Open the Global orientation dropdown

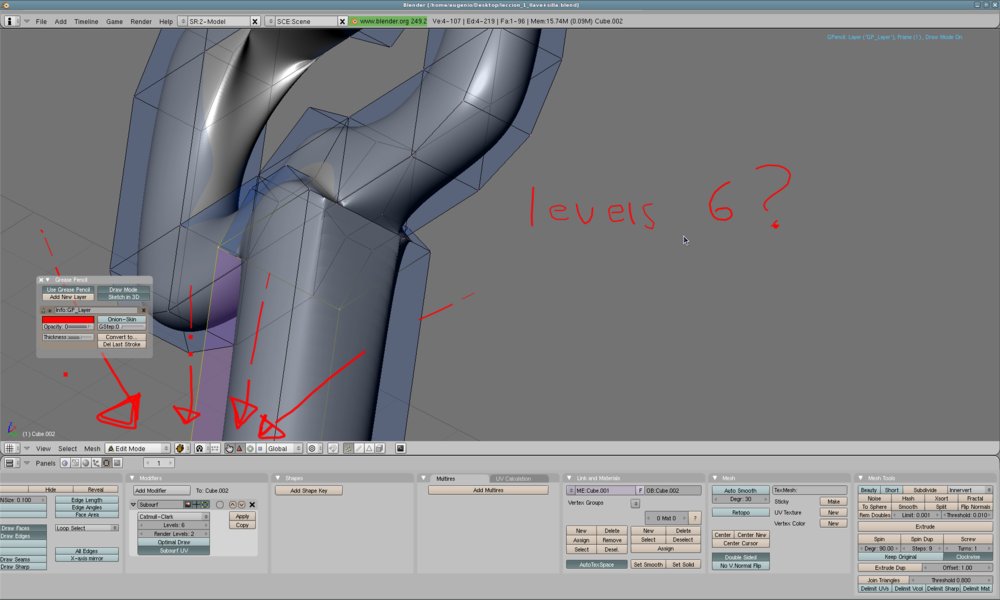pyautogui.click(x=284, y=448)
